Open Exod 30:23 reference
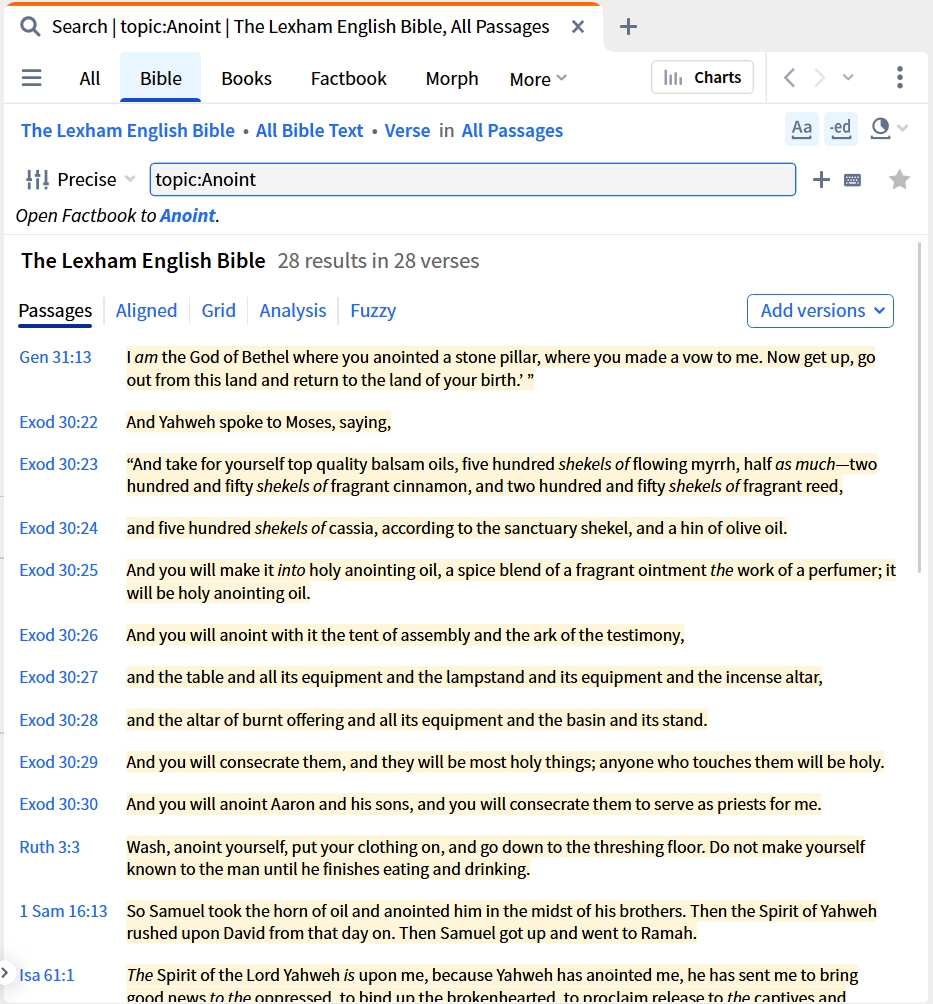 58,464
